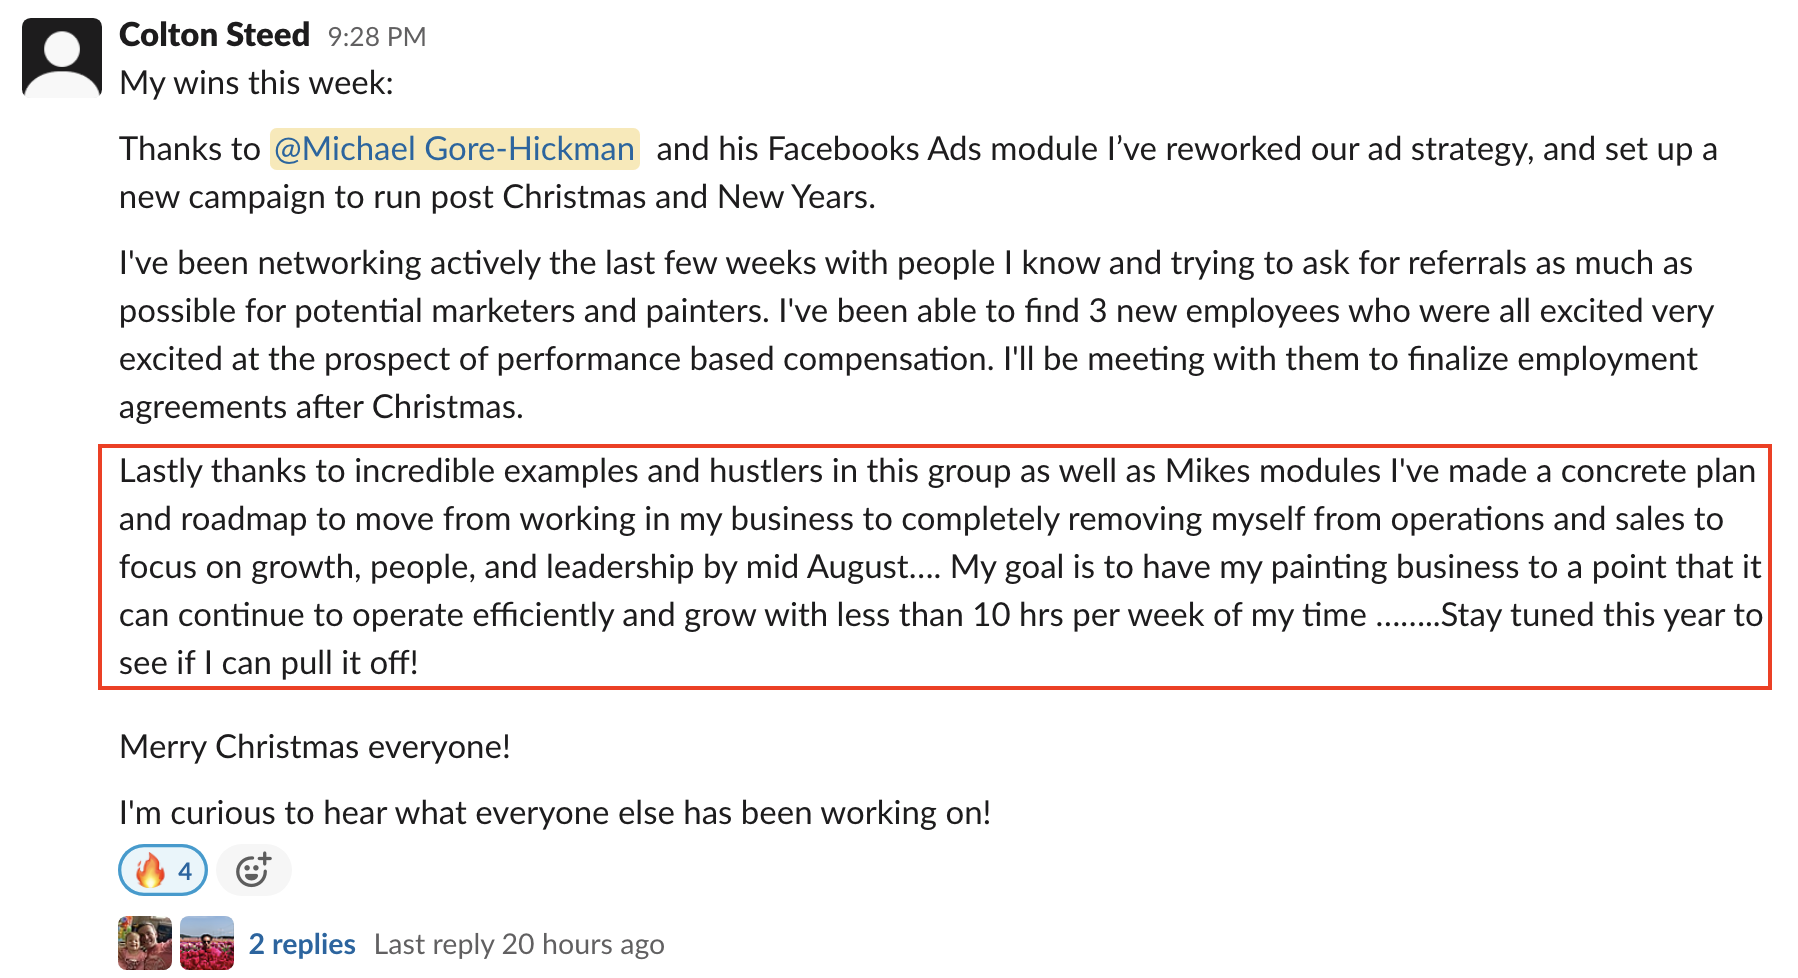Click Colton Steed's profile avatar
Viewport: 1798px width, 978px height.
coord(62,57)
